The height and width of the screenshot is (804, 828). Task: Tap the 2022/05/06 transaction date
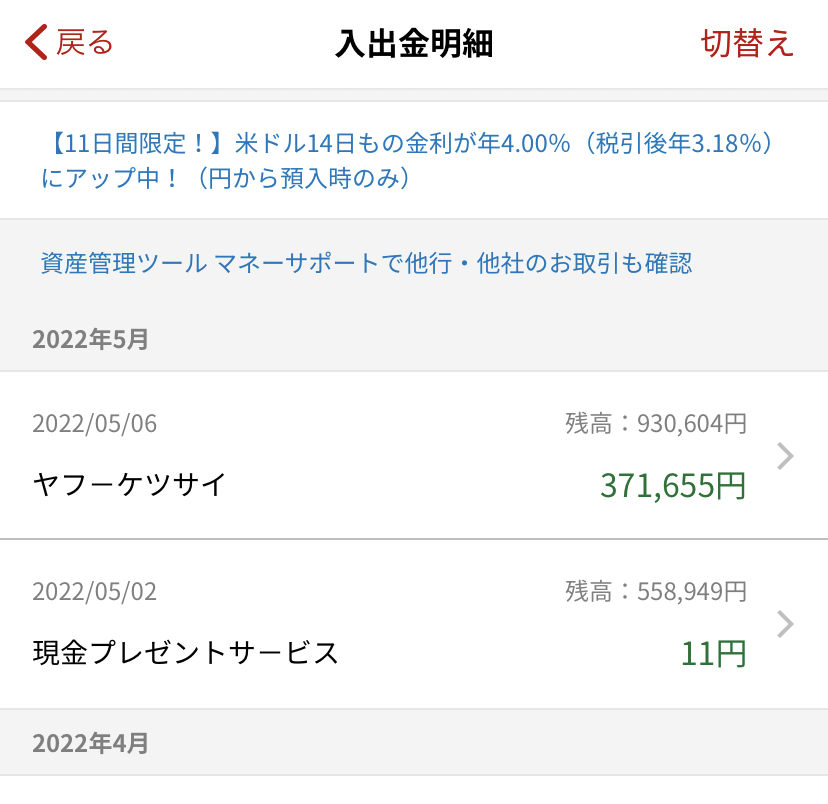[95, 424]
